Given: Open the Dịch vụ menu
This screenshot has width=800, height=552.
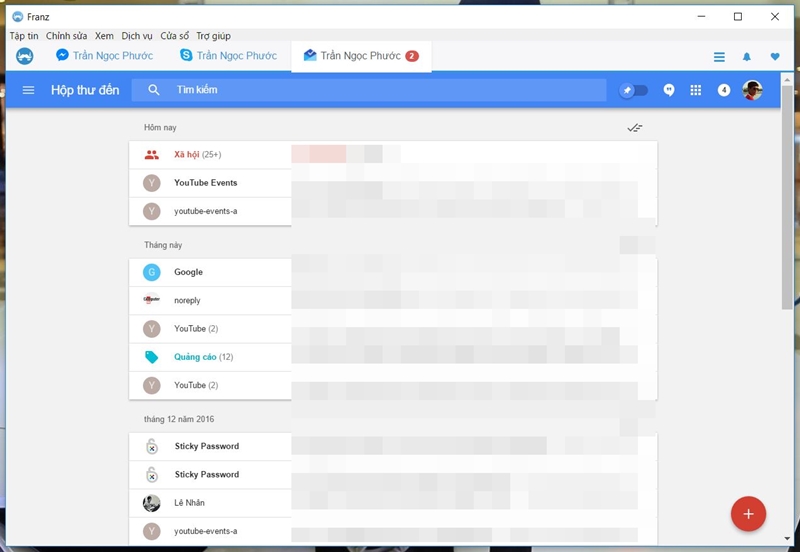Looking at the screenshot, I should click(x=137, y=36).
